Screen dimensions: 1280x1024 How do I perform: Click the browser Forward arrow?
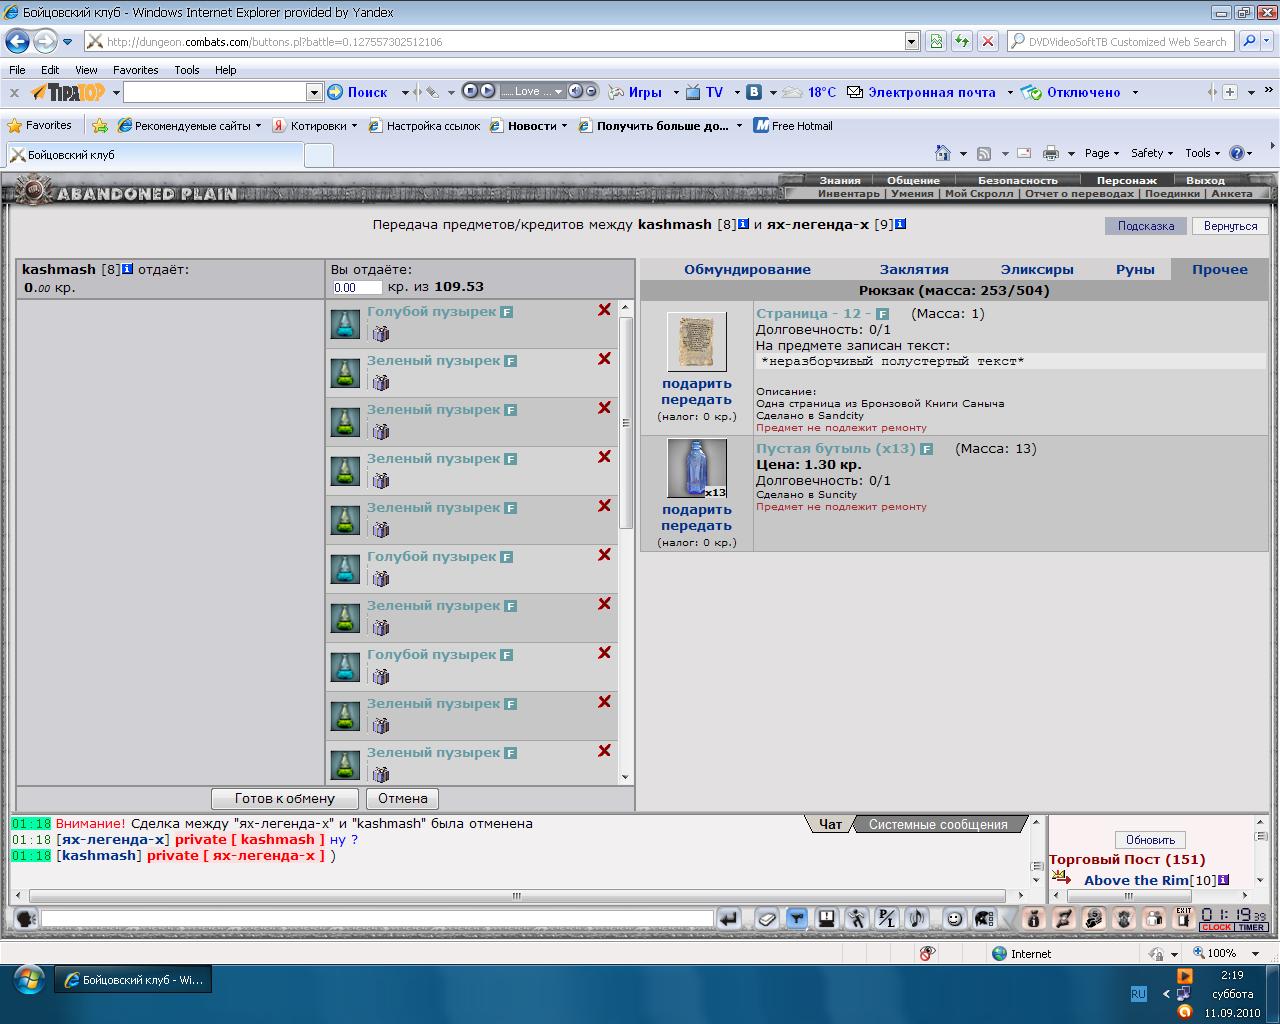pyautogui.click(x=45, y=42)
